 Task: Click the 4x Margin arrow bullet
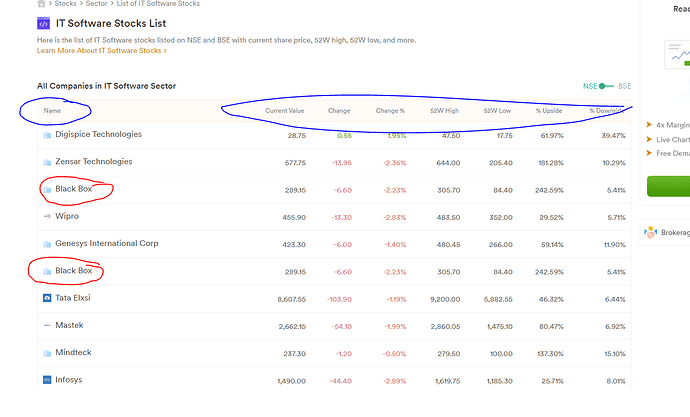coord(649,125)
